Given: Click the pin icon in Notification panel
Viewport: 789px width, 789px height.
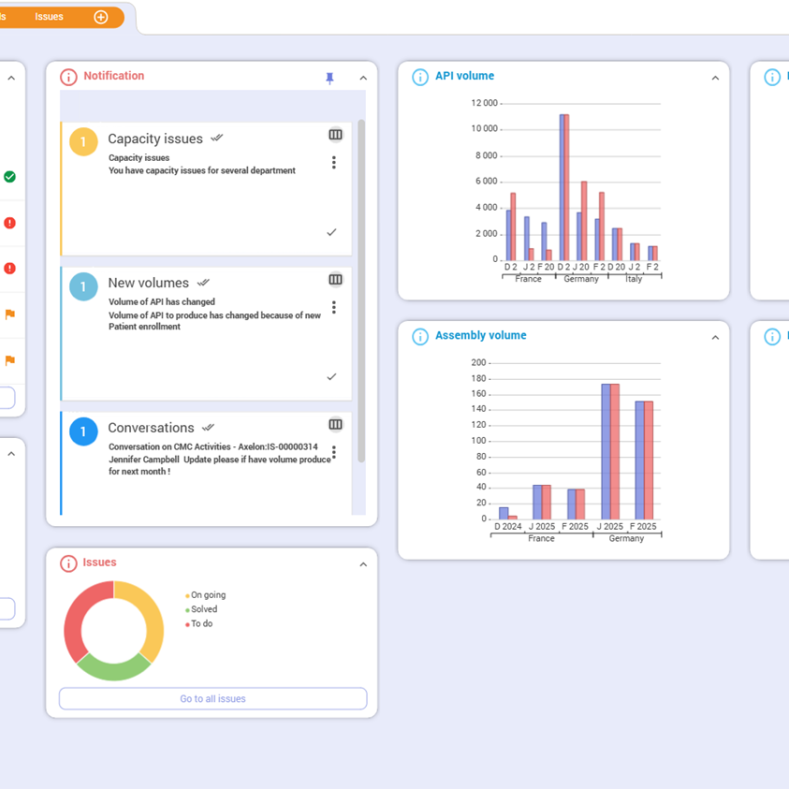Looking at the screenshot, I should tap(330, 78).
